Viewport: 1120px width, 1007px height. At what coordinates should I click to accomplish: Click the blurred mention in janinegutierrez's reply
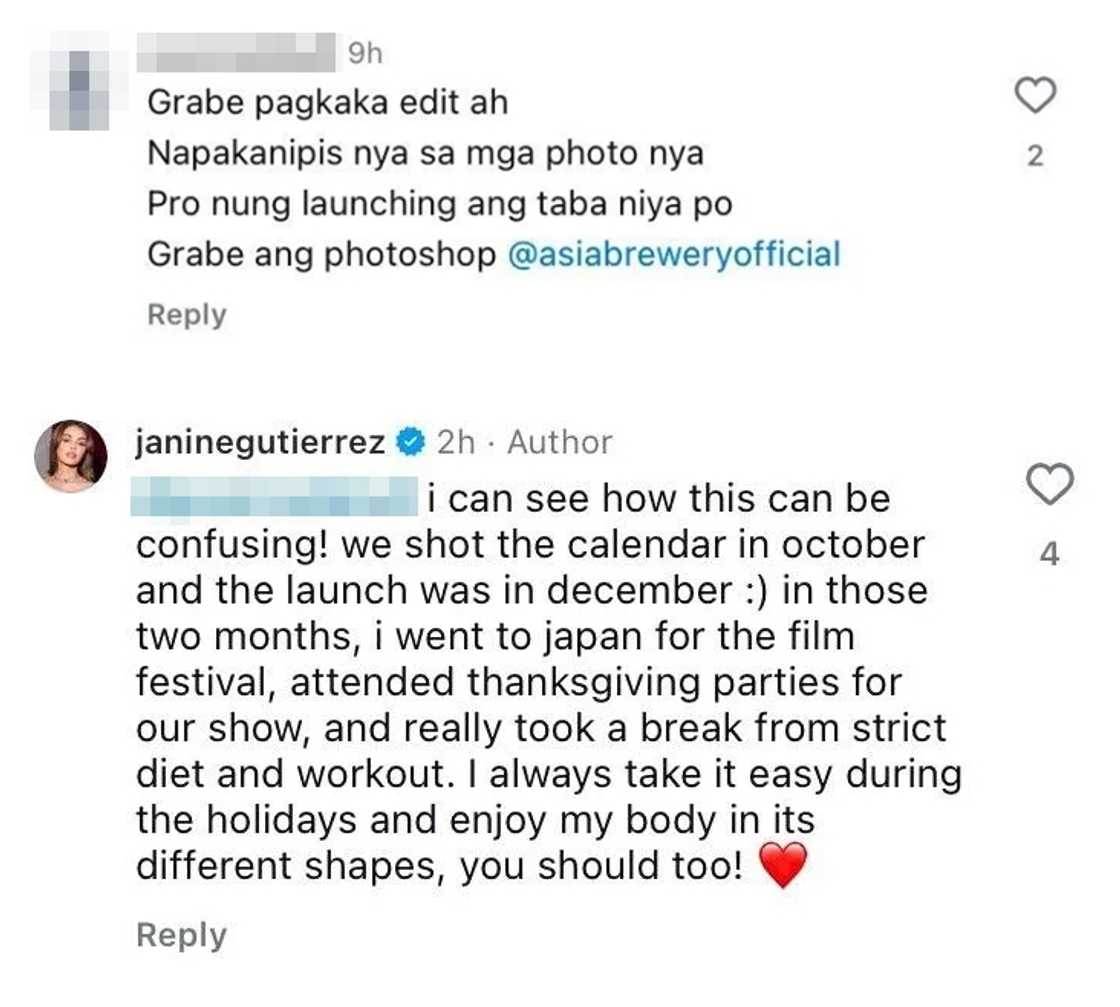click(x=274, y=497)
